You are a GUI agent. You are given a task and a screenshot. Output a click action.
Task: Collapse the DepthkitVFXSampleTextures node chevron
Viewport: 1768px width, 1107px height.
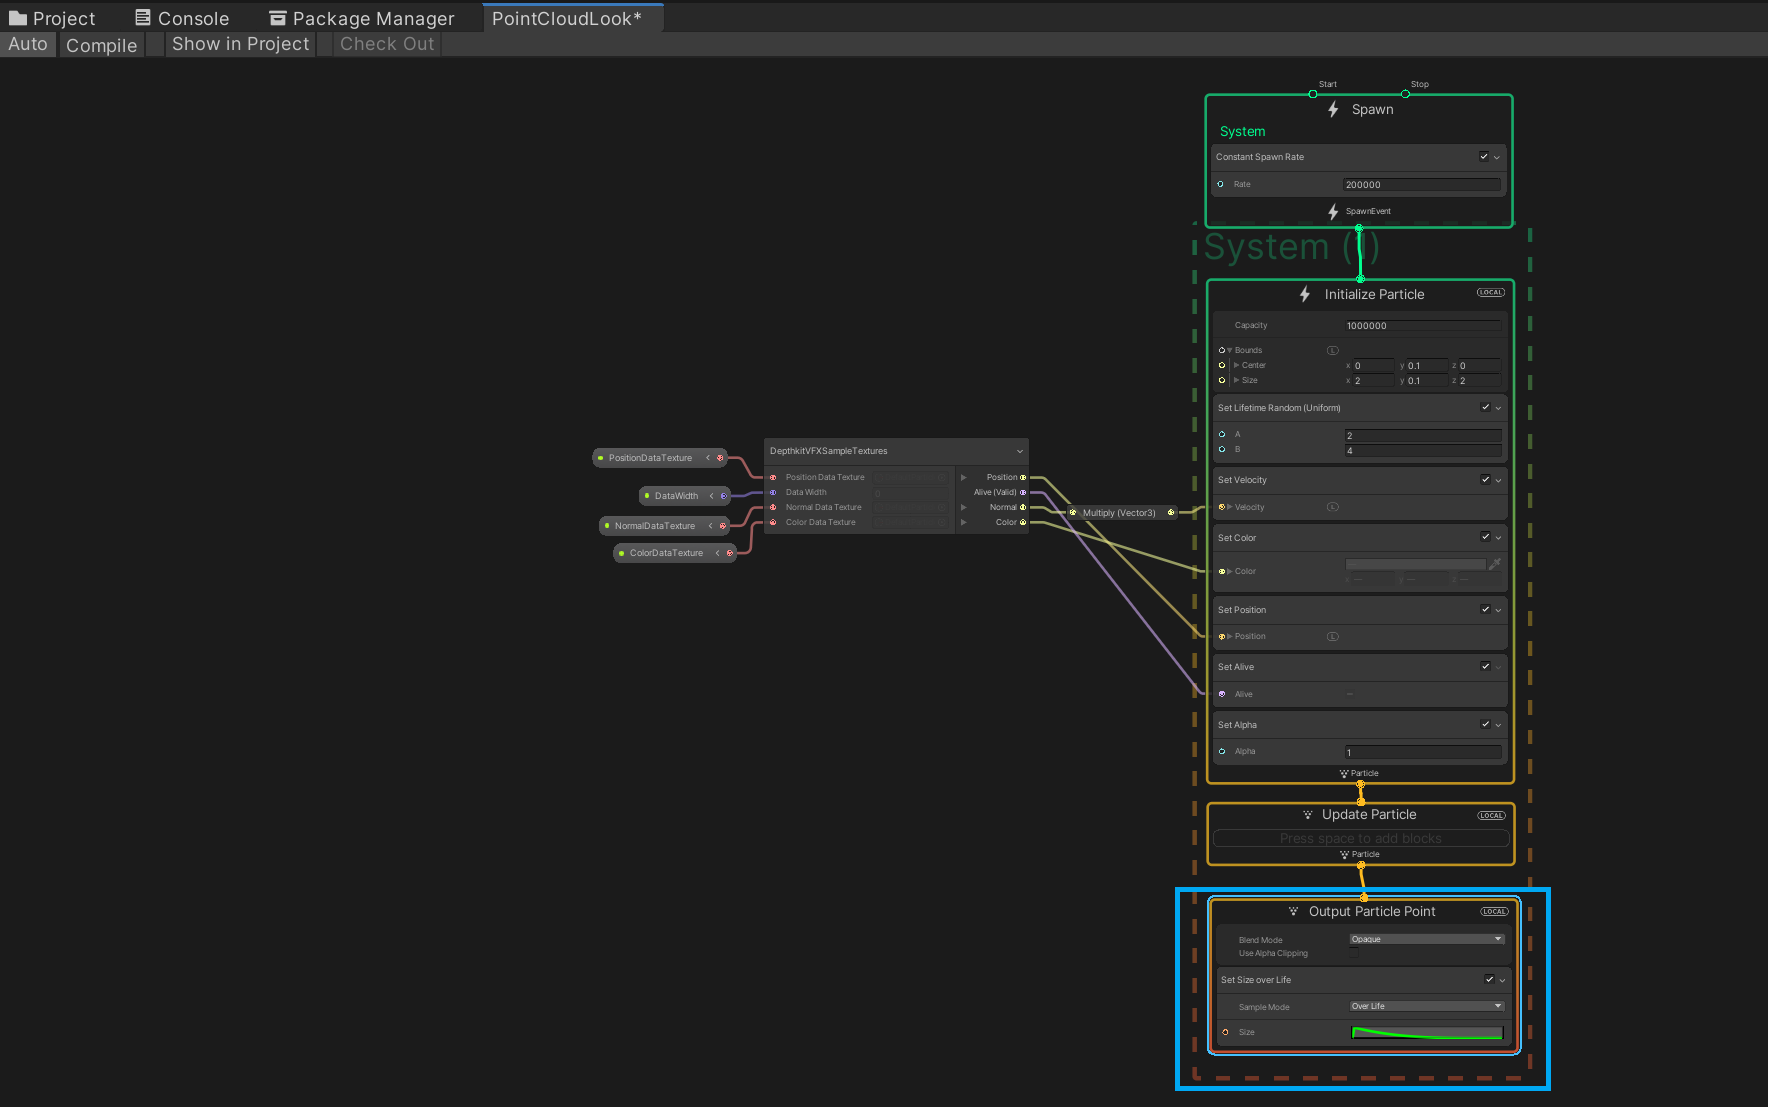tap(1019, 451)
